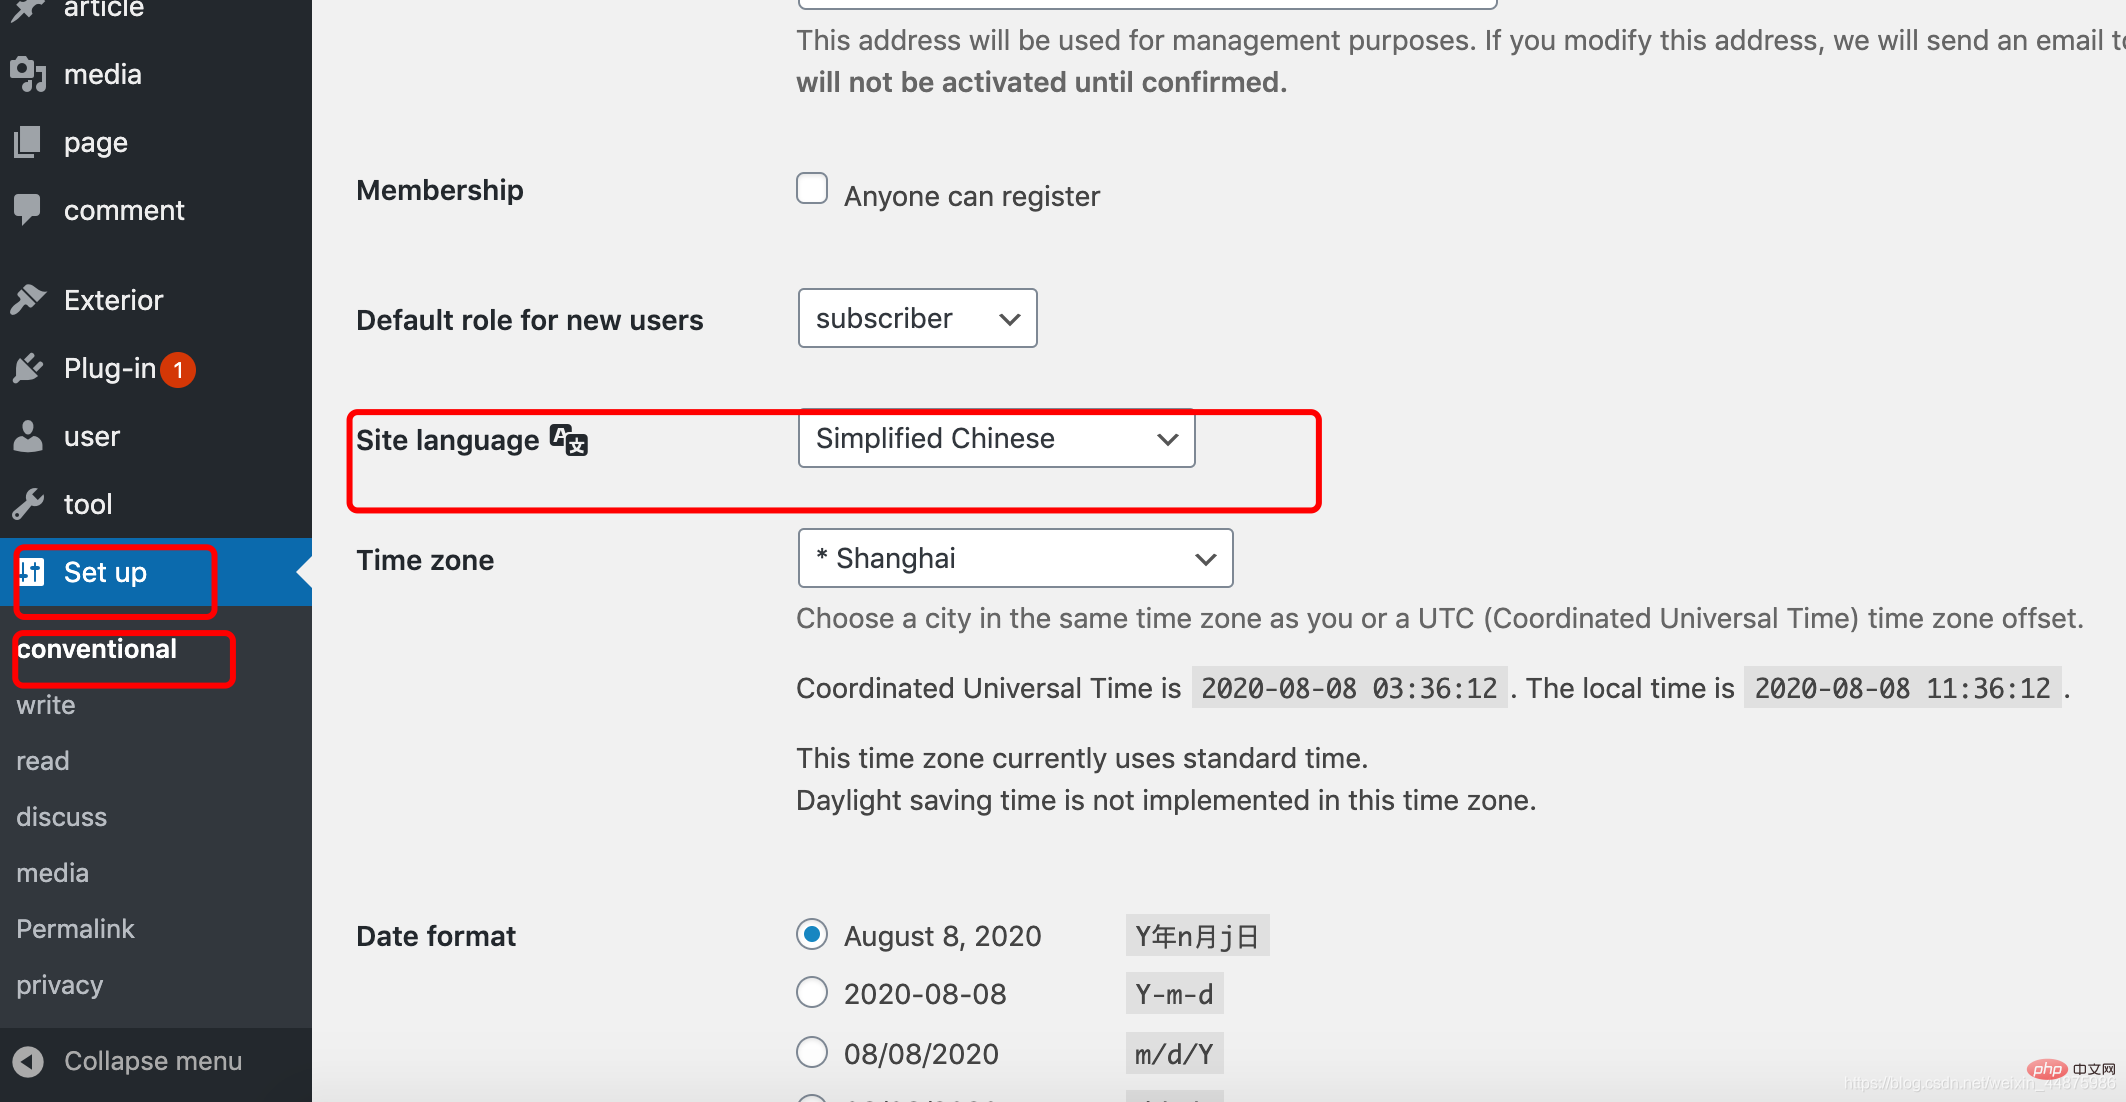Screen dimensions: 2126x1102
Task: Open the conventional settings section
Action: click(x=96, y=649)
